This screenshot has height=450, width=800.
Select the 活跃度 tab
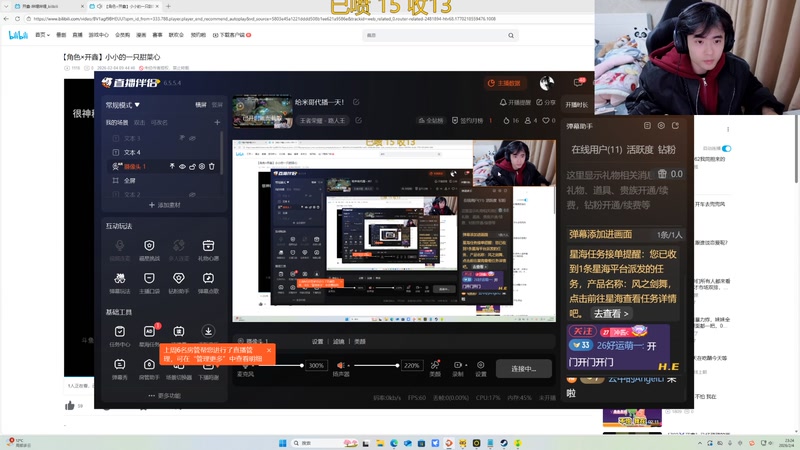[640, 149]
